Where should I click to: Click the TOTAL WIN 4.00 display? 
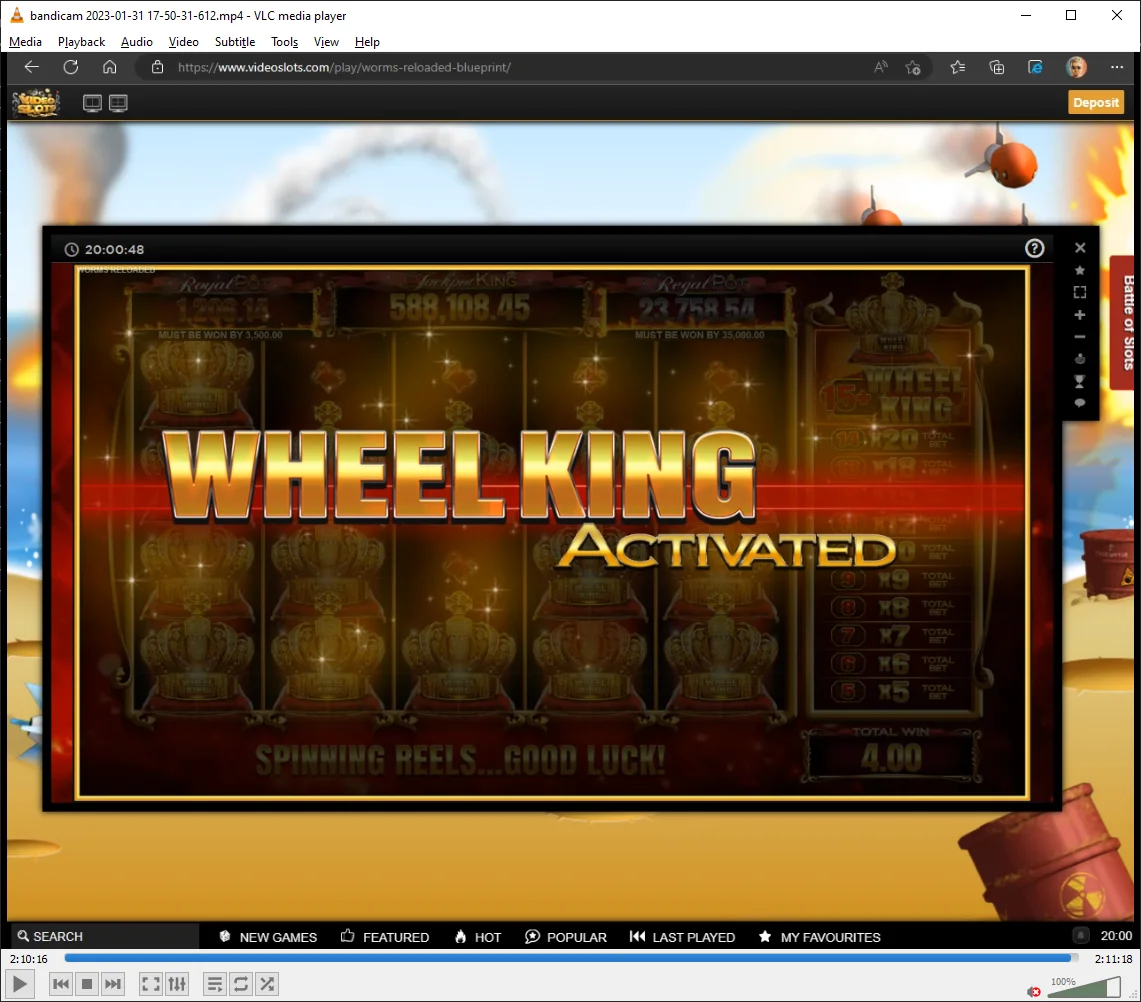point(891,756)
